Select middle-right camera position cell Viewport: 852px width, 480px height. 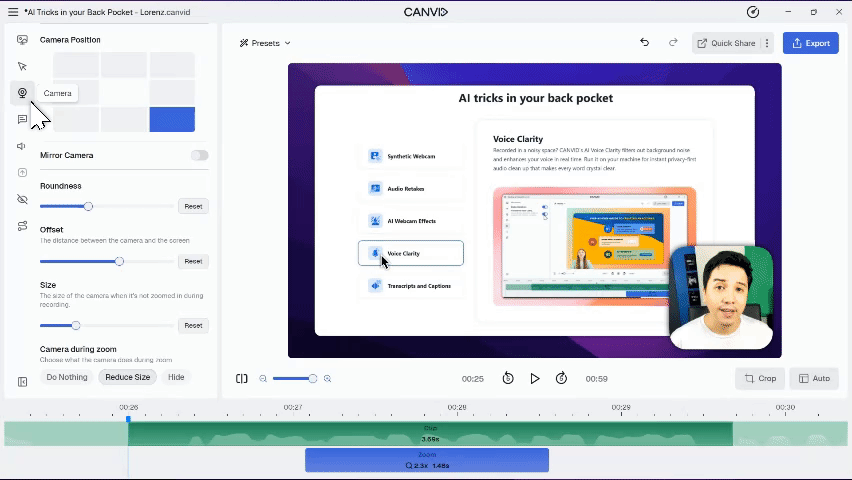pyautogui.click(x=172, y=92)
